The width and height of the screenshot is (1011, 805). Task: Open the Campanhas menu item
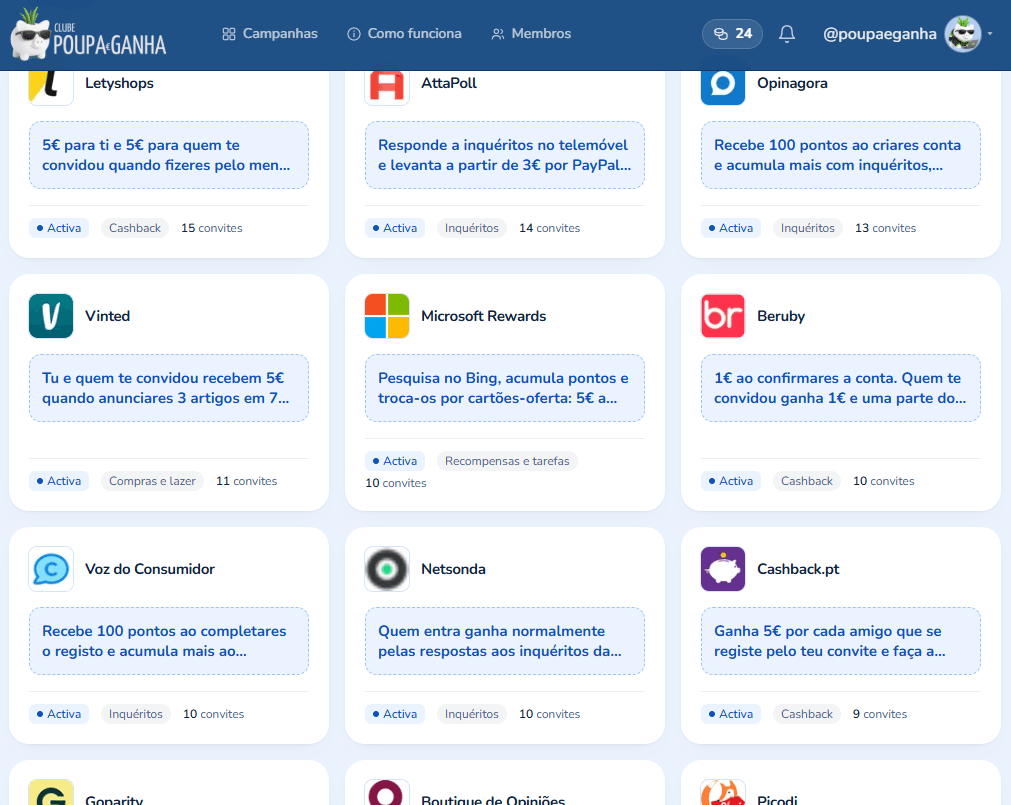coord(270,34)
